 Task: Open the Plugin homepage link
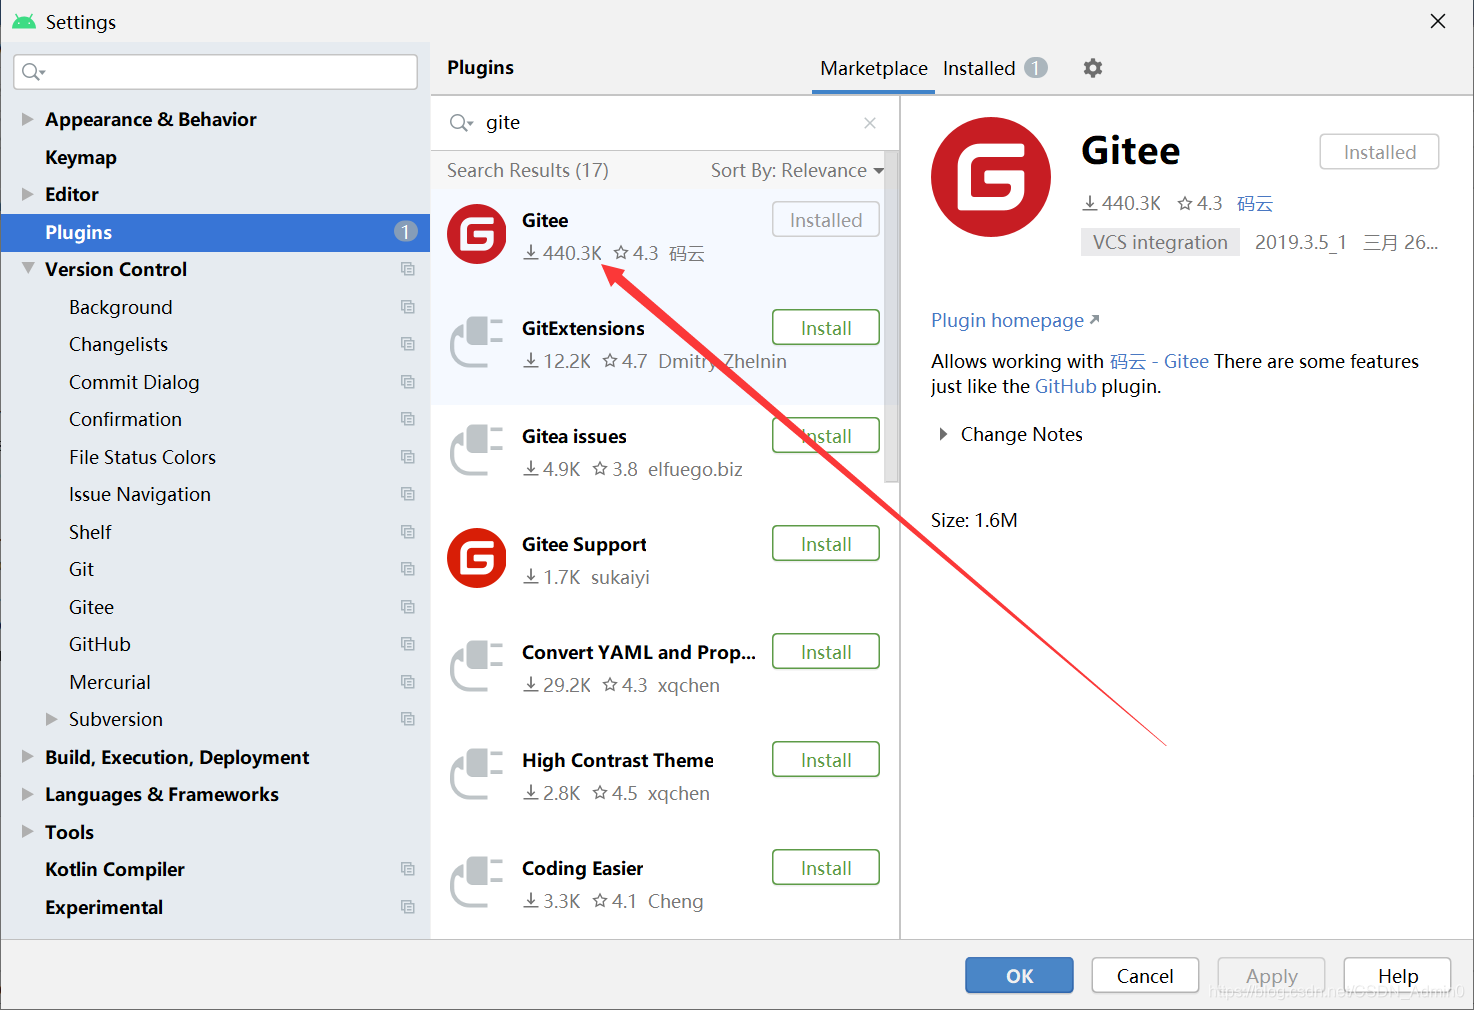[x=1008, y=320]
